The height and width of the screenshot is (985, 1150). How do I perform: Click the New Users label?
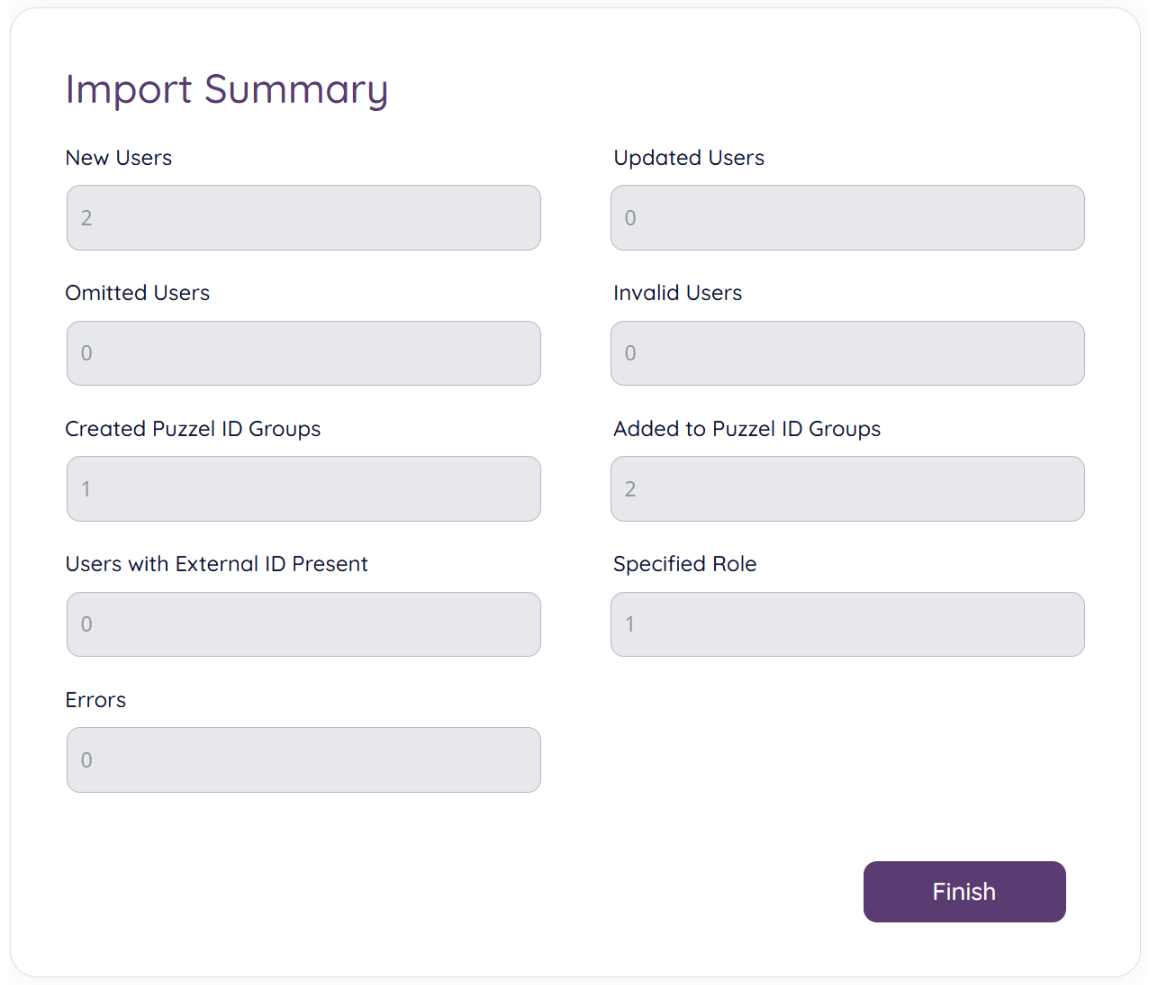coord(118,157)
